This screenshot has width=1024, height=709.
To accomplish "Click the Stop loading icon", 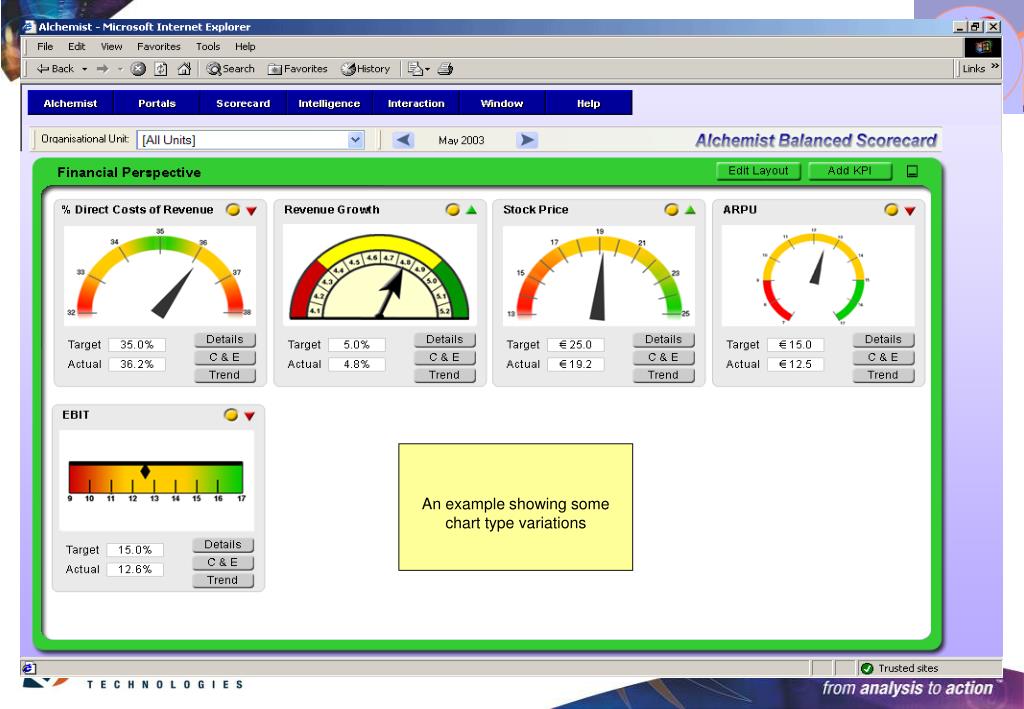I will click(x=138, y=69).
